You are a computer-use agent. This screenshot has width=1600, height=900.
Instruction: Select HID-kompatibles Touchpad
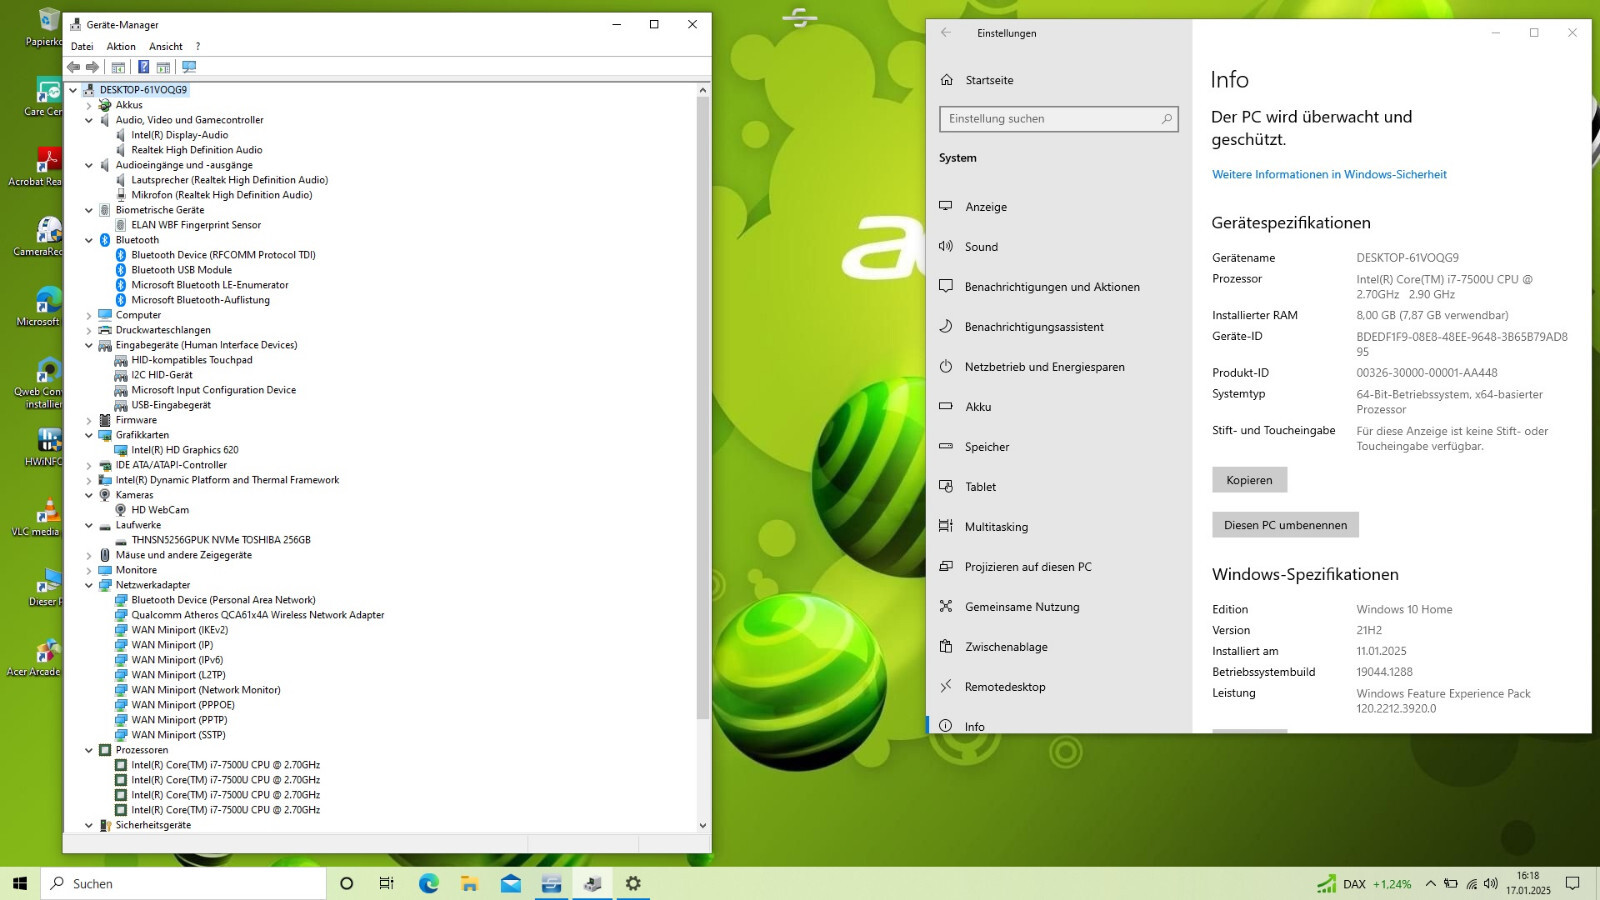(191, 360)
